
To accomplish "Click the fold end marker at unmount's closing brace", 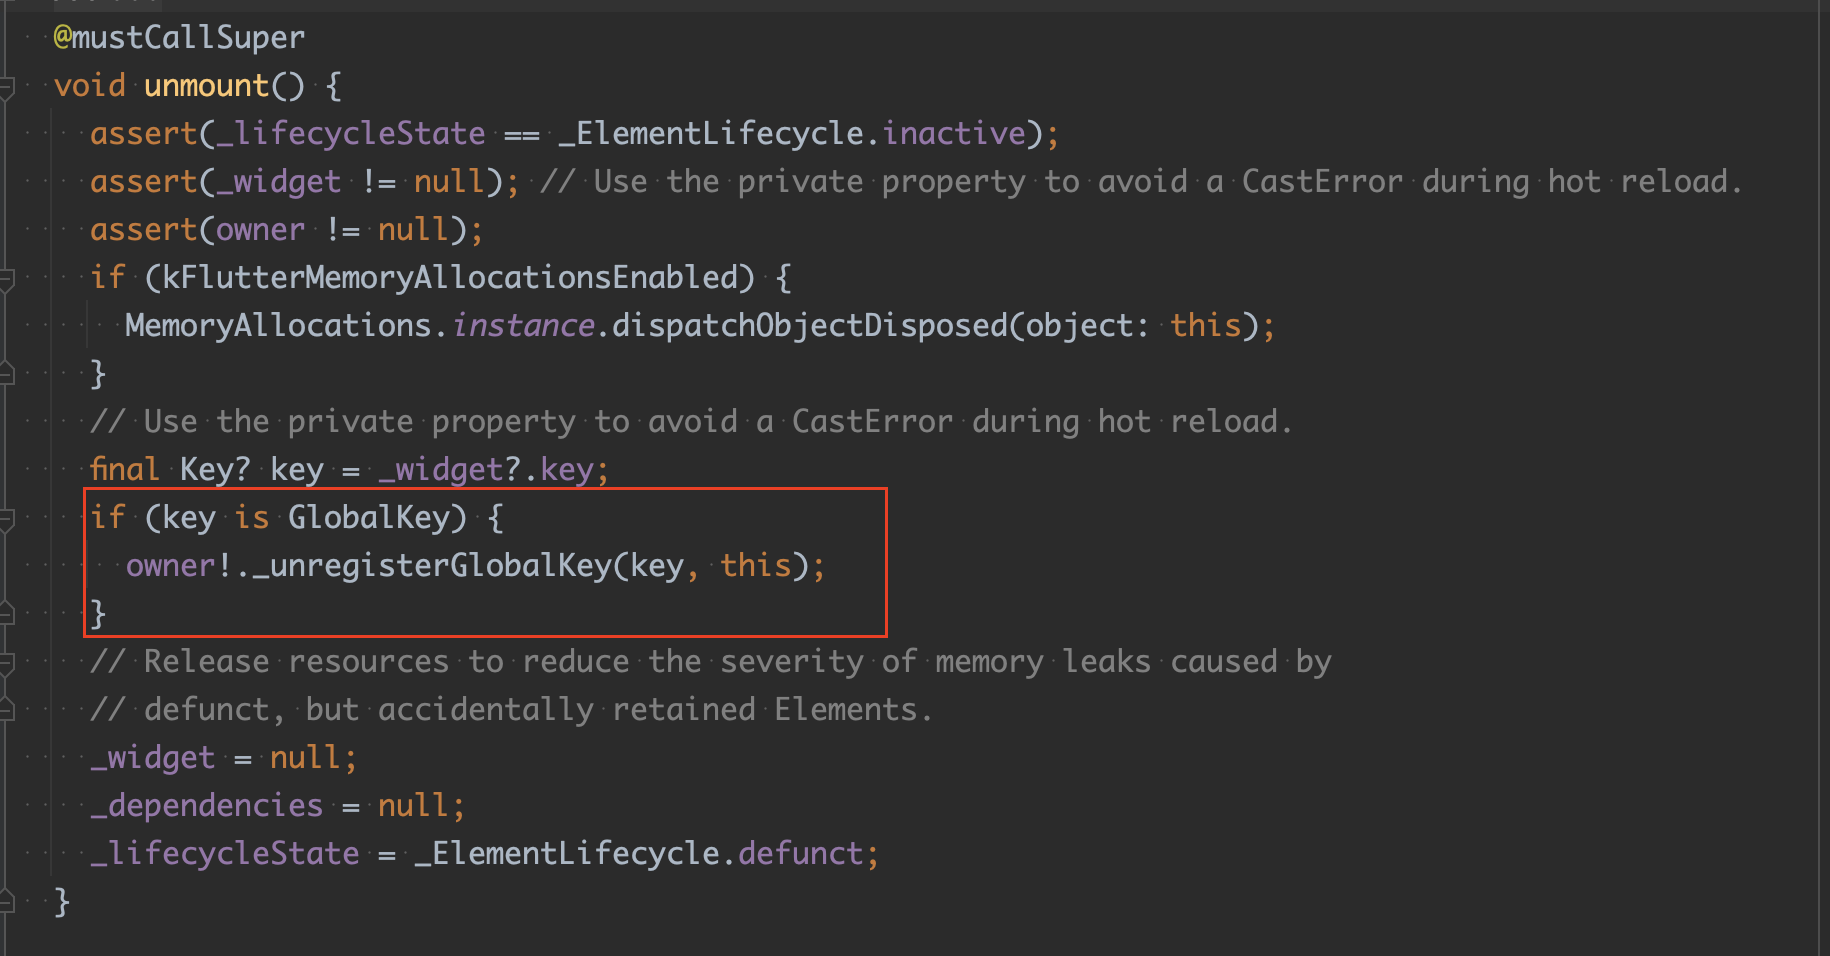I will pos(6,903).
